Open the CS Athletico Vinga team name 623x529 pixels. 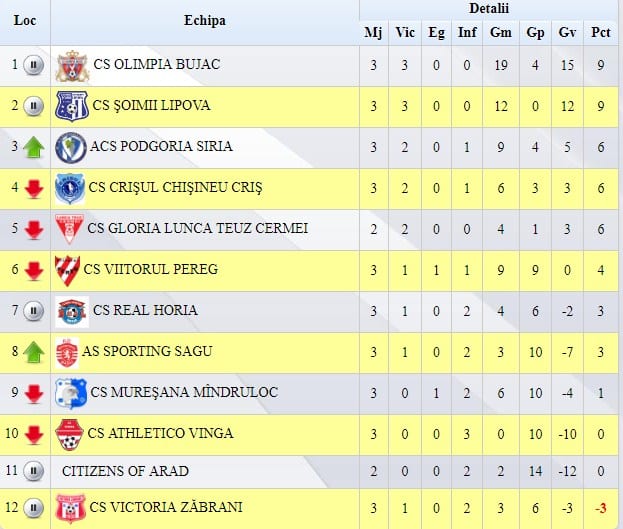click(x=160, y=433)
